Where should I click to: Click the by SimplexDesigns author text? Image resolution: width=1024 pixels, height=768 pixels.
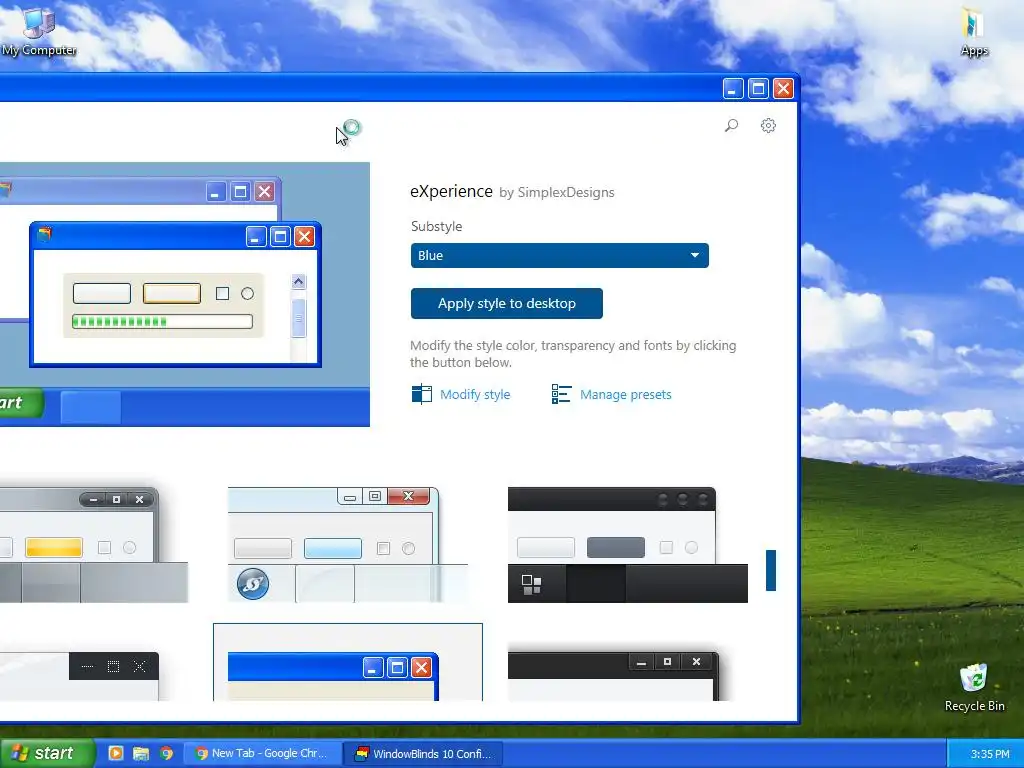coord(556,193)
